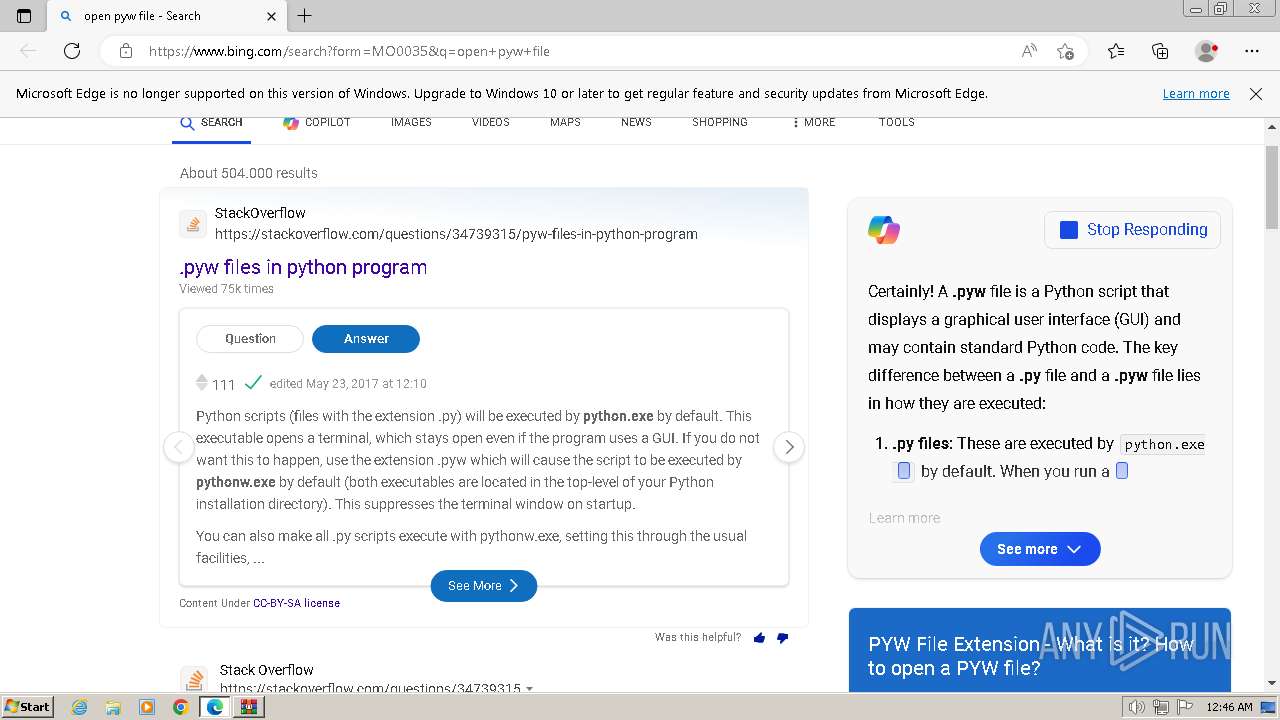Switch to the Edge taskbar window

click(x=214, y=707)
